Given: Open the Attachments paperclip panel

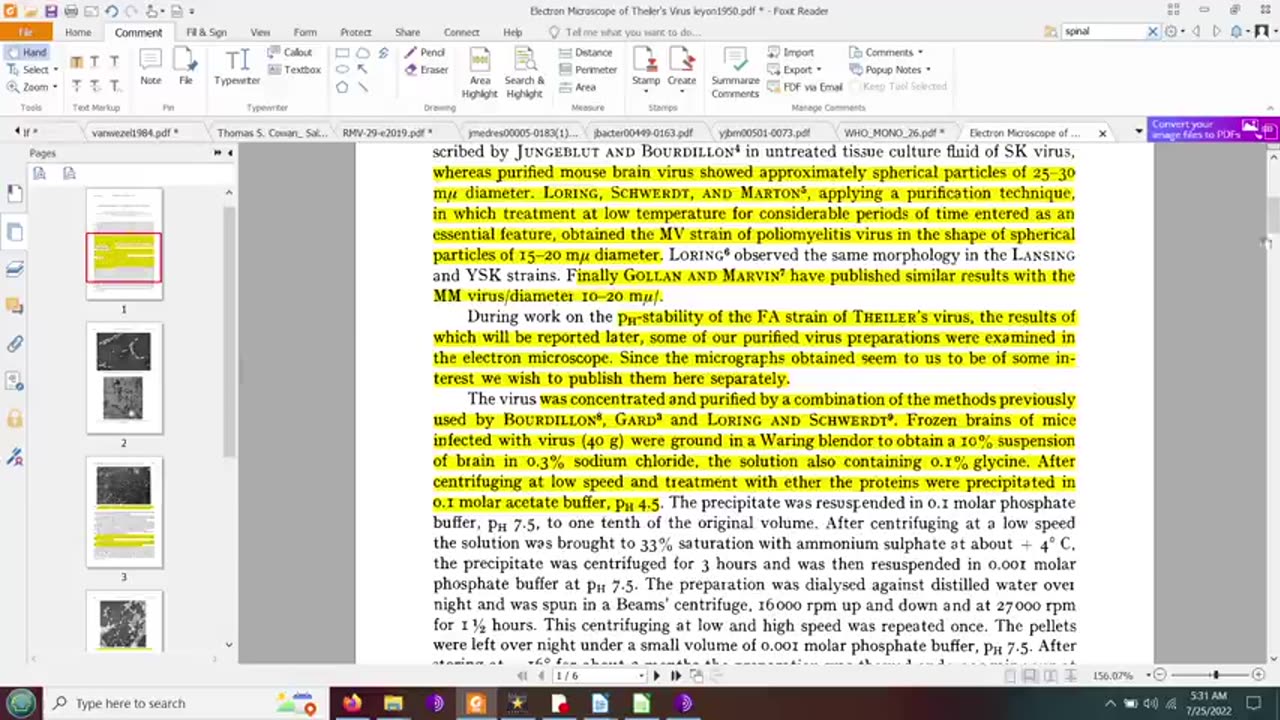Looking at the screenshot, I should point(15,344).
